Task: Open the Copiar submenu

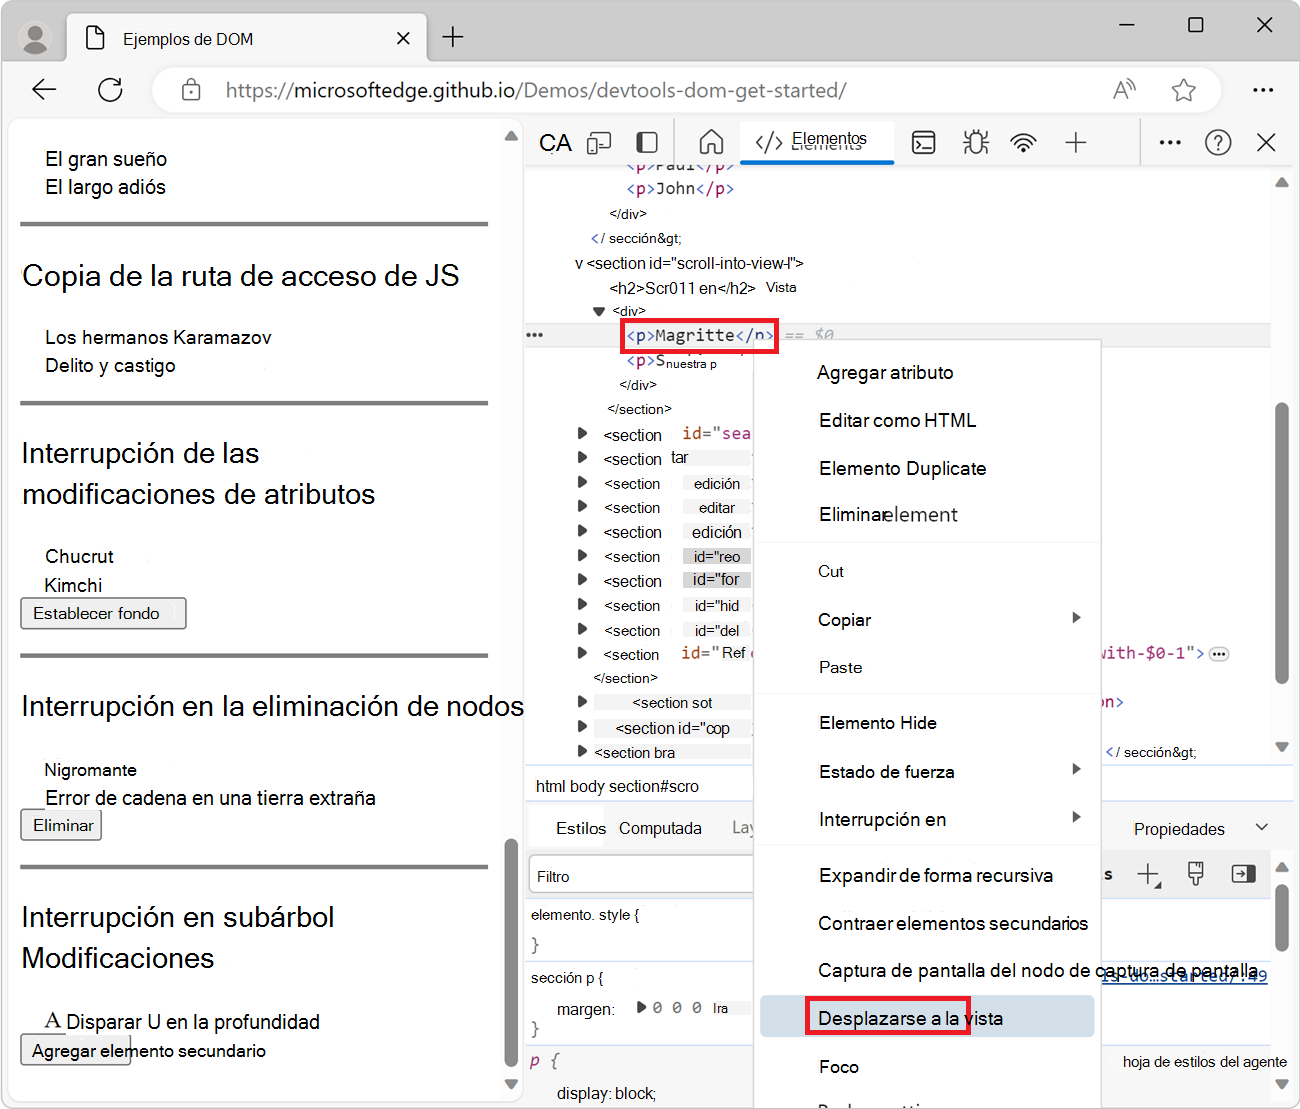Action: click(x=927, y=620)
